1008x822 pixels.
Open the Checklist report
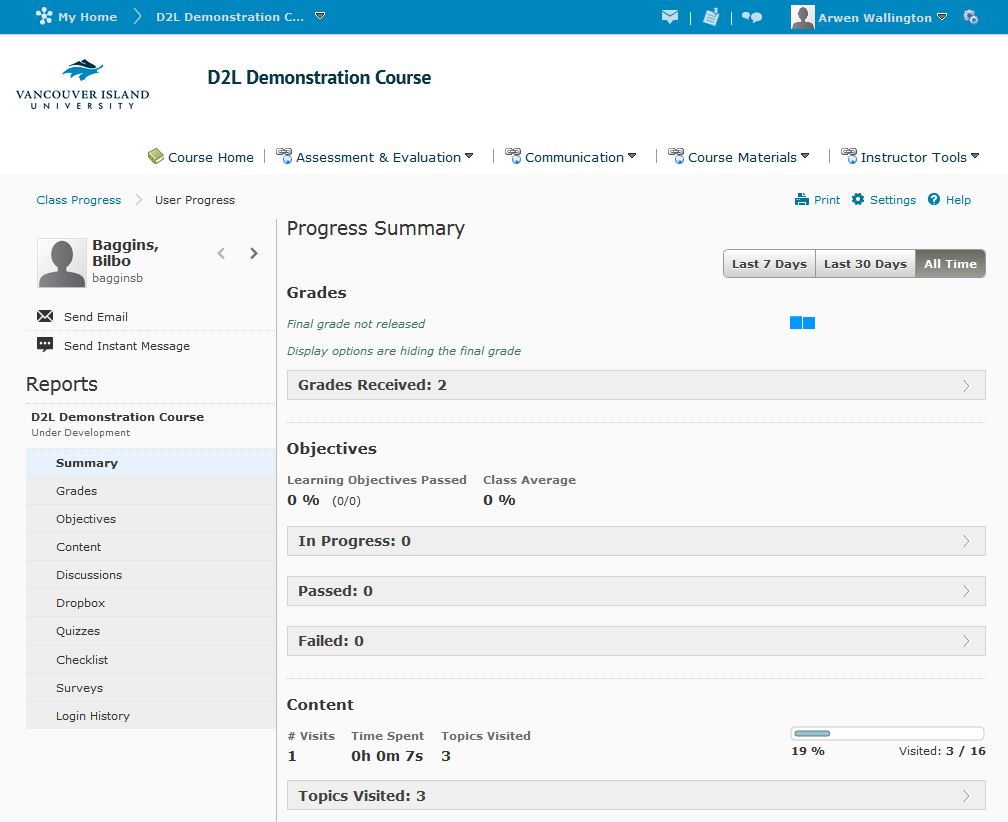pyautogui.click(x=151, y=660)
